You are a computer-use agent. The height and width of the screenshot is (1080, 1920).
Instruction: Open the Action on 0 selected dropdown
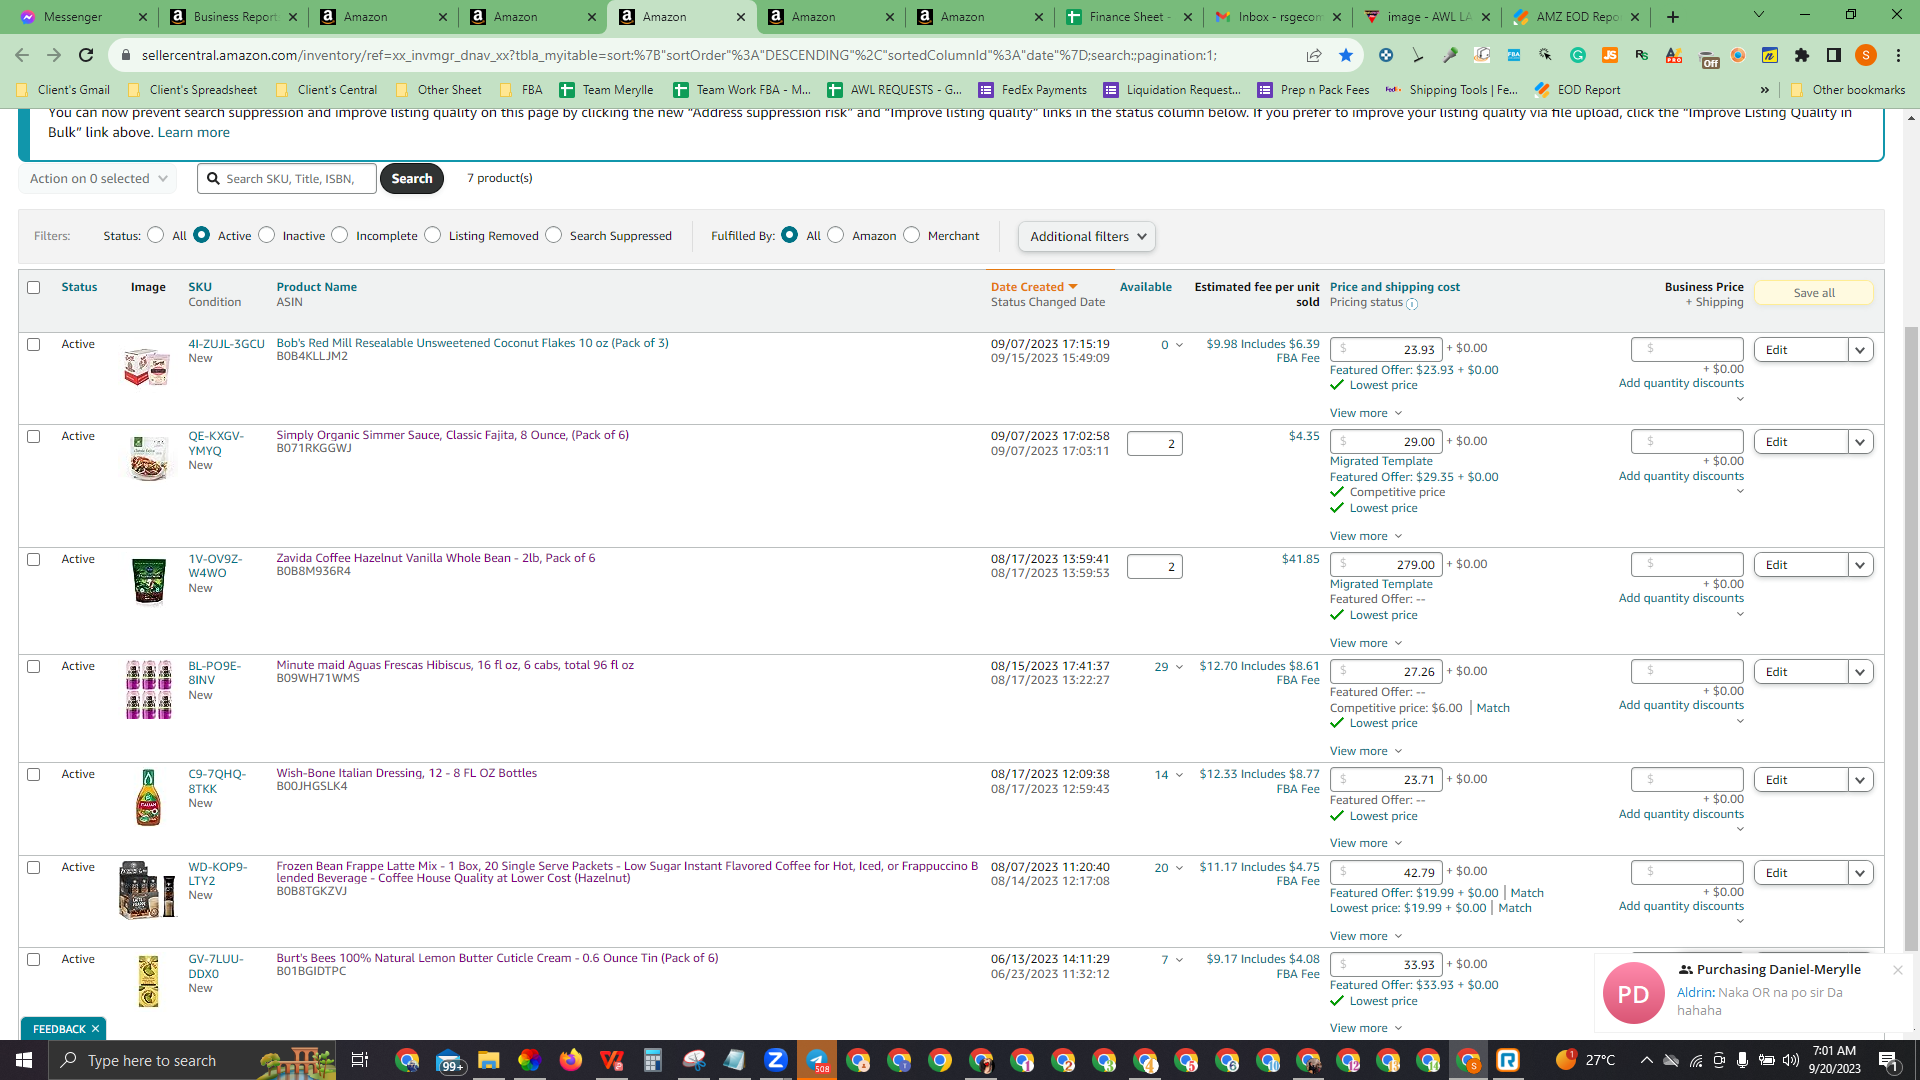click(x=98, y=179)
